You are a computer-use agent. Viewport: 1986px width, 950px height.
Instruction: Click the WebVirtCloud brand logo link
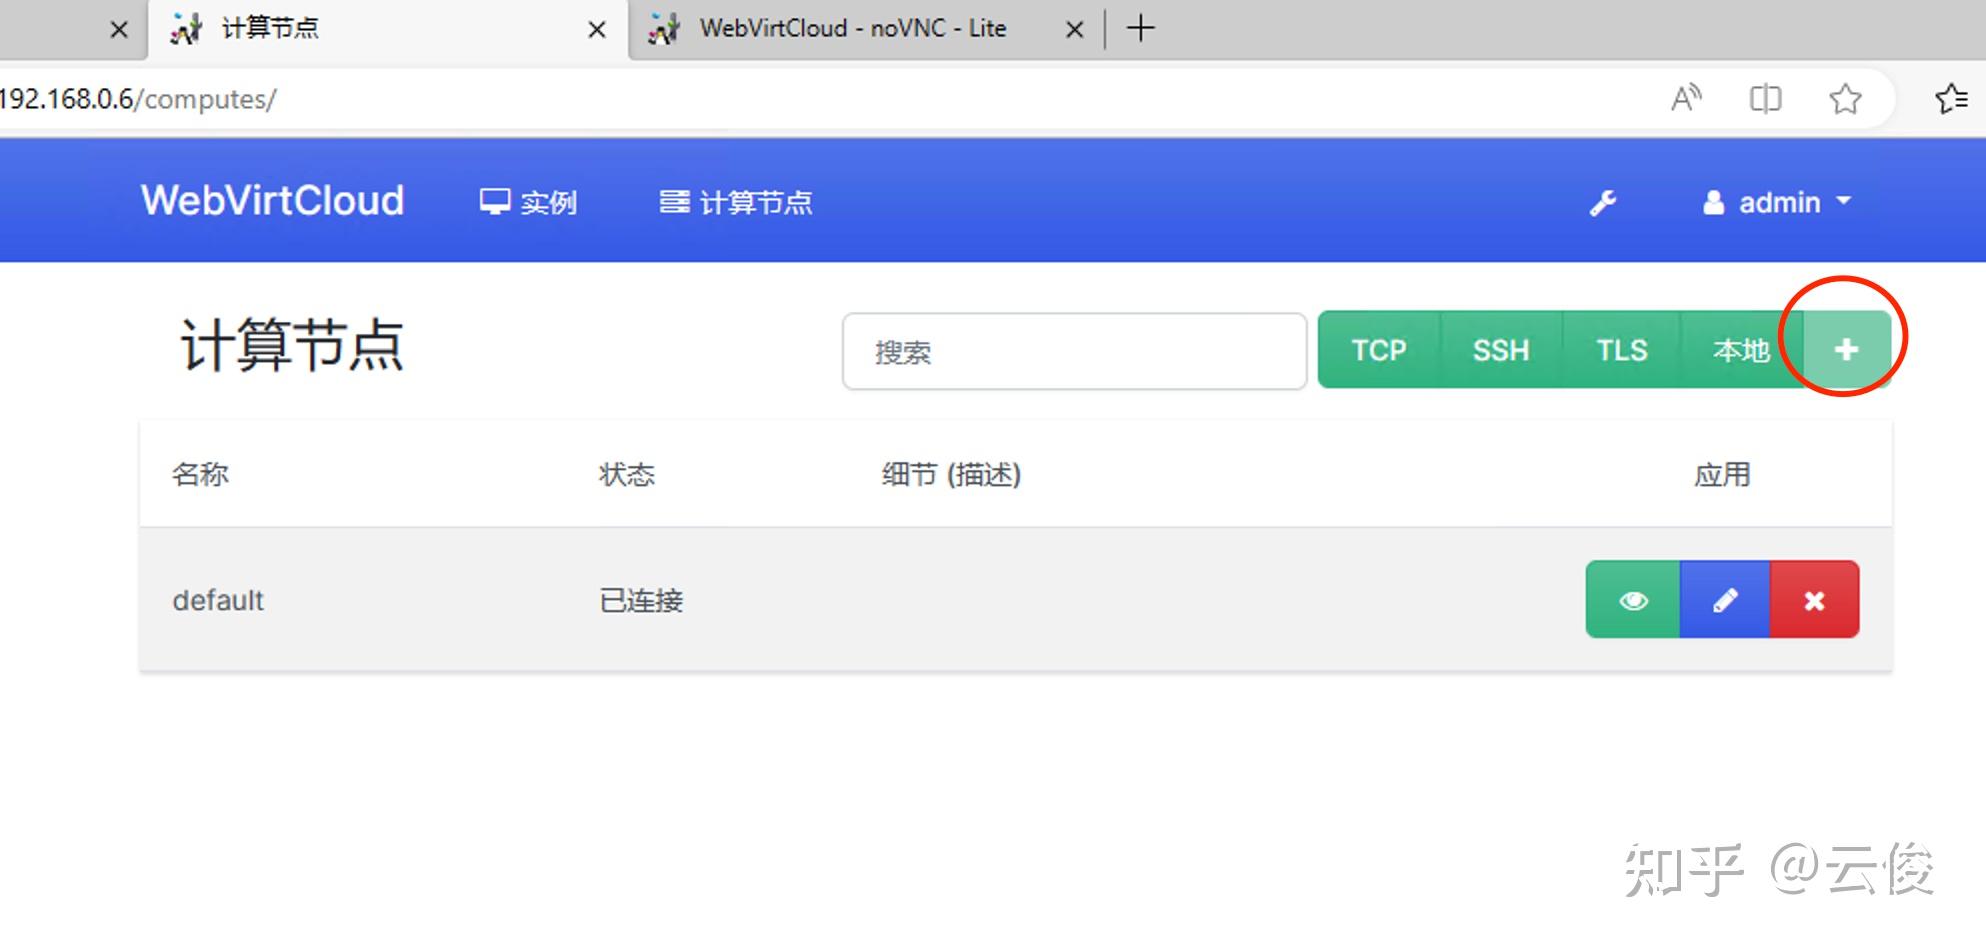click(273, 201)
